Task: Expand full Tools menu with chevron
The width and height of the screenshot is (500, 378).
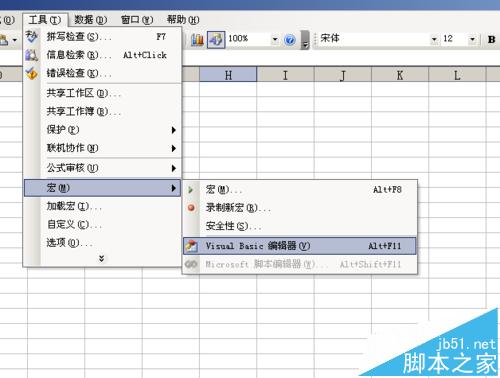Action: tap(102, 259)
